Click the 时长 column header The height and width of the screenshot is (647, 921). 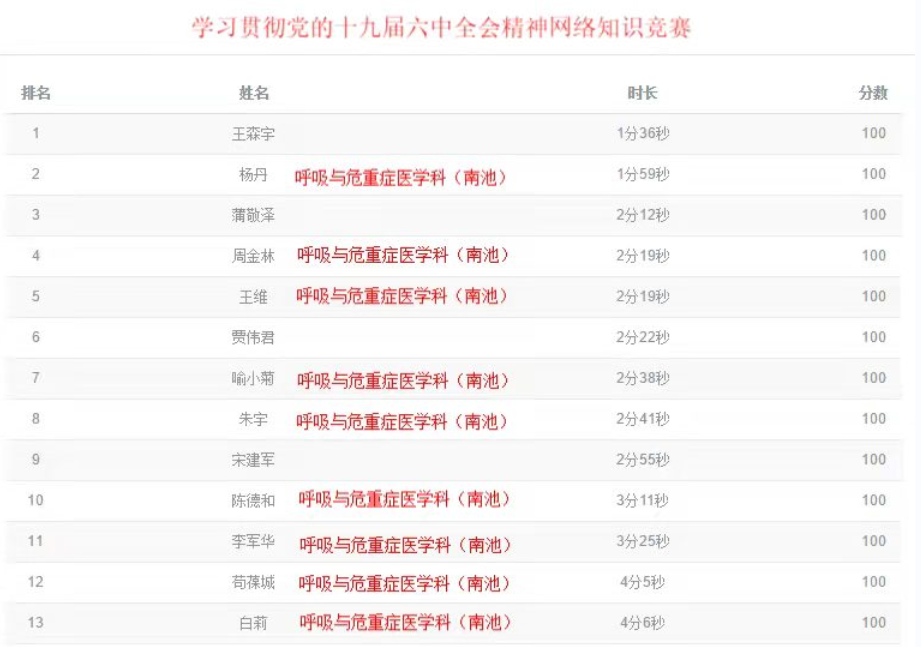click(642, 93)
